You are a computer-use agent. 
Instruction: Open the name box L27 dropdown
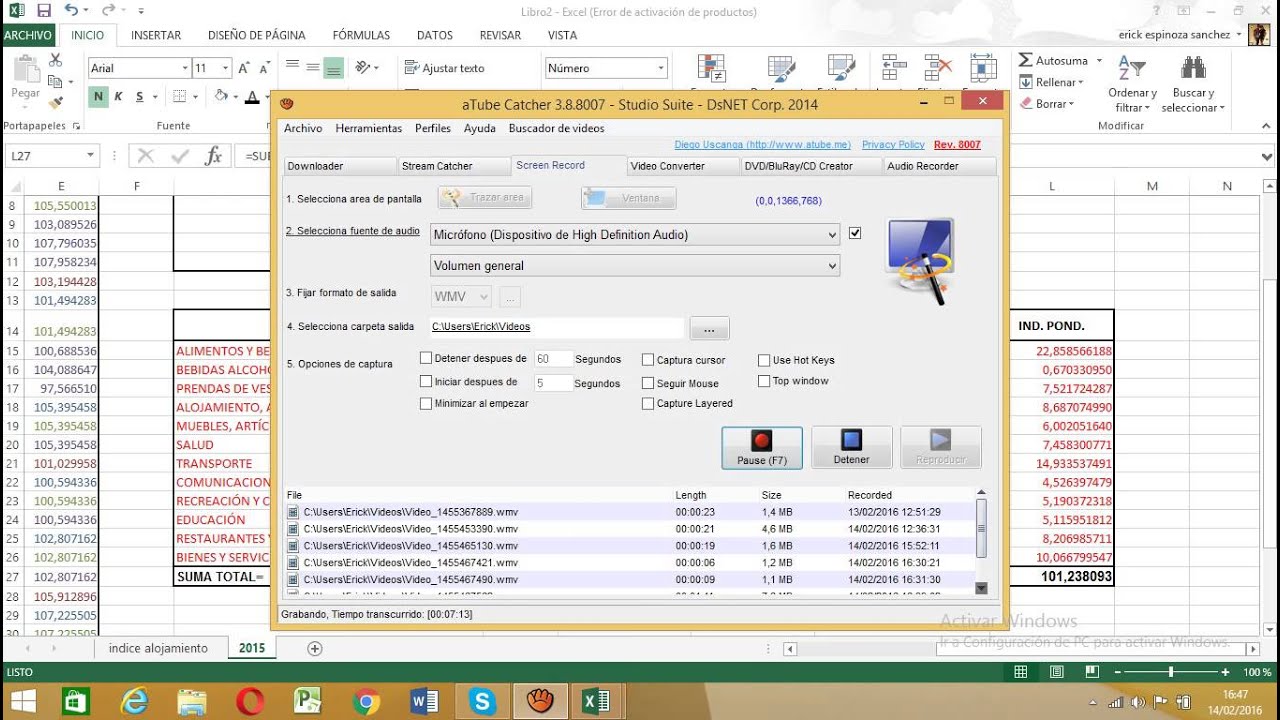[x=90, y=156]
